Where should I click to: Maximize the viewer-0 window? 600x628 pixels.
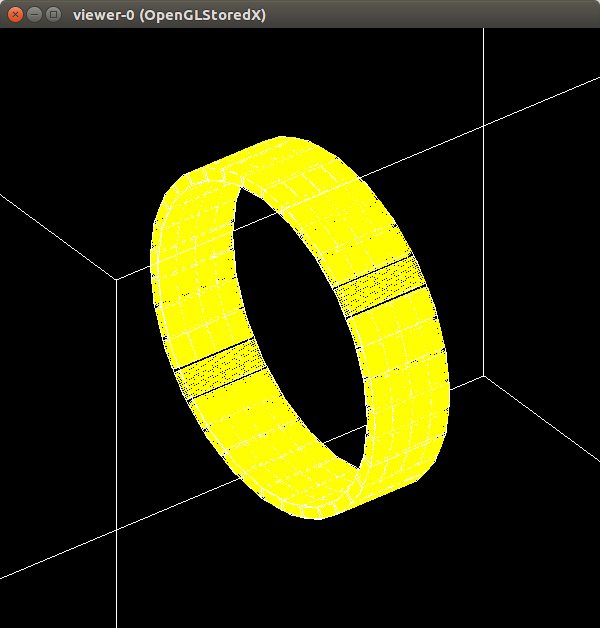pyautogui.click(x=53, y=15)
